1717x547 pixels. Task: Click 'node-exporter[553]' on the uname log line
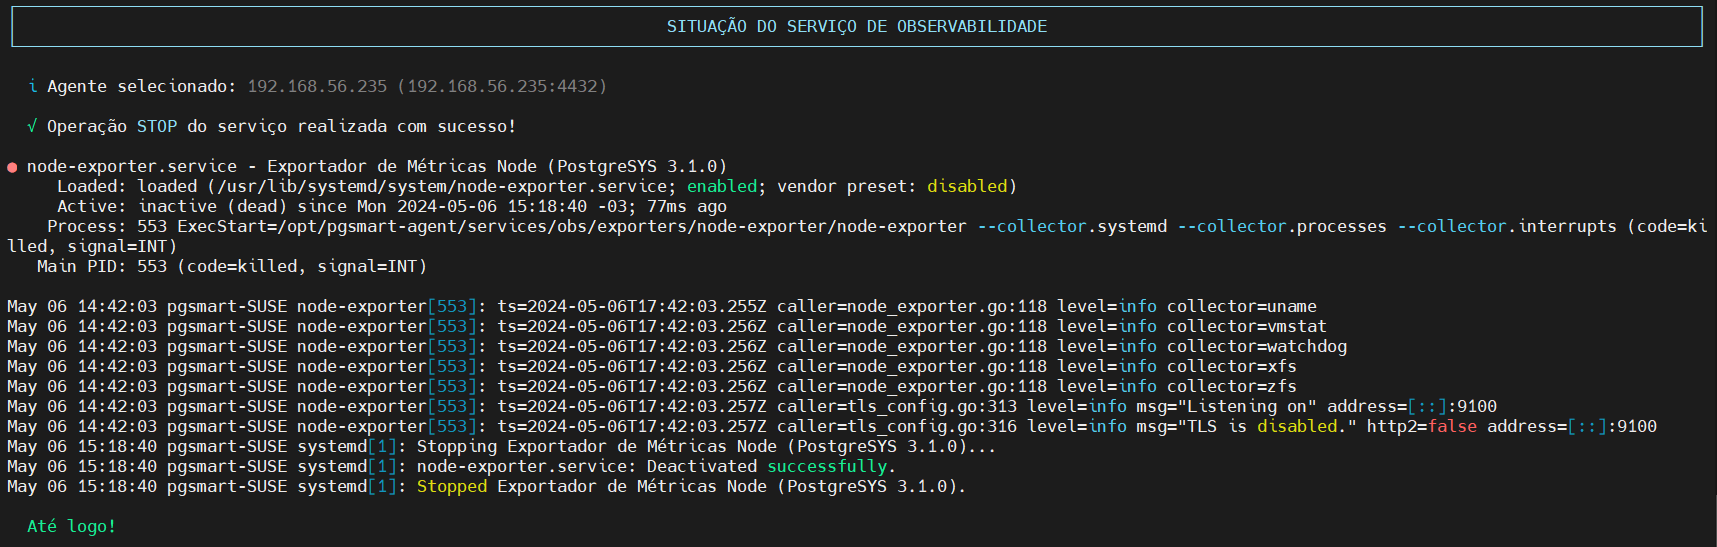[387, 307]
